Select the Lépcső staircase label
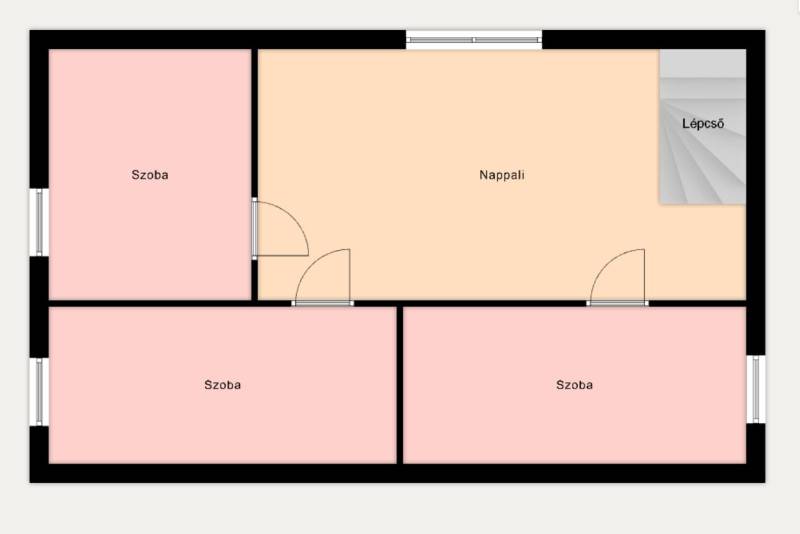 pos(702,125)
